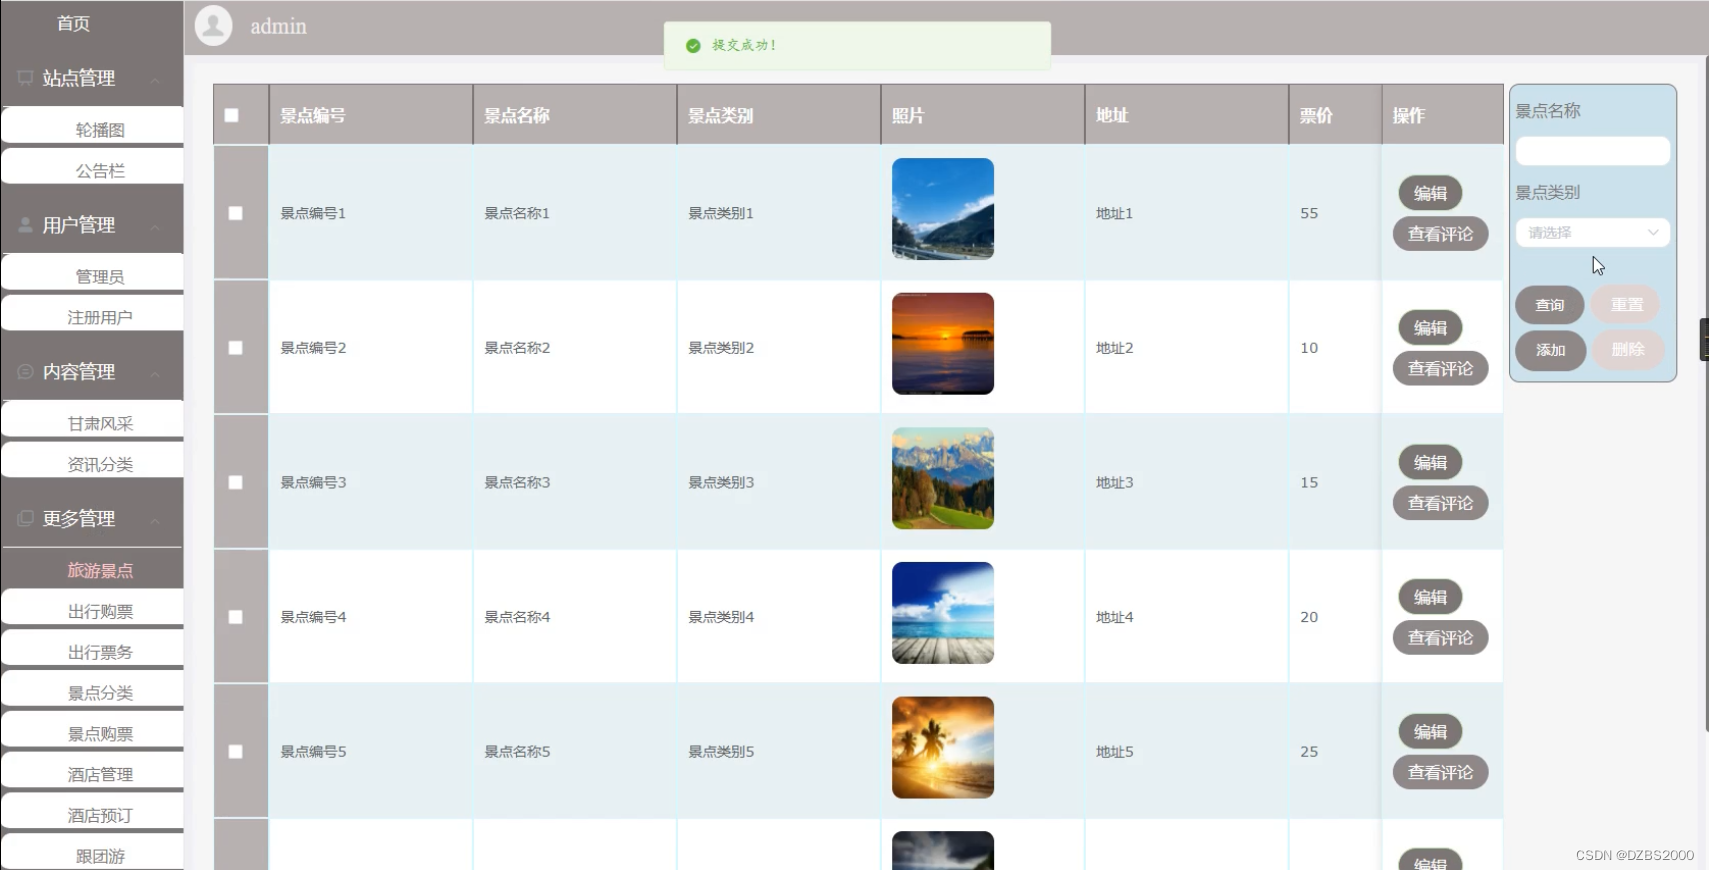Open the palm beach photo in row 5
Viewport: 1709px width, 870px height.
[943, 748]
